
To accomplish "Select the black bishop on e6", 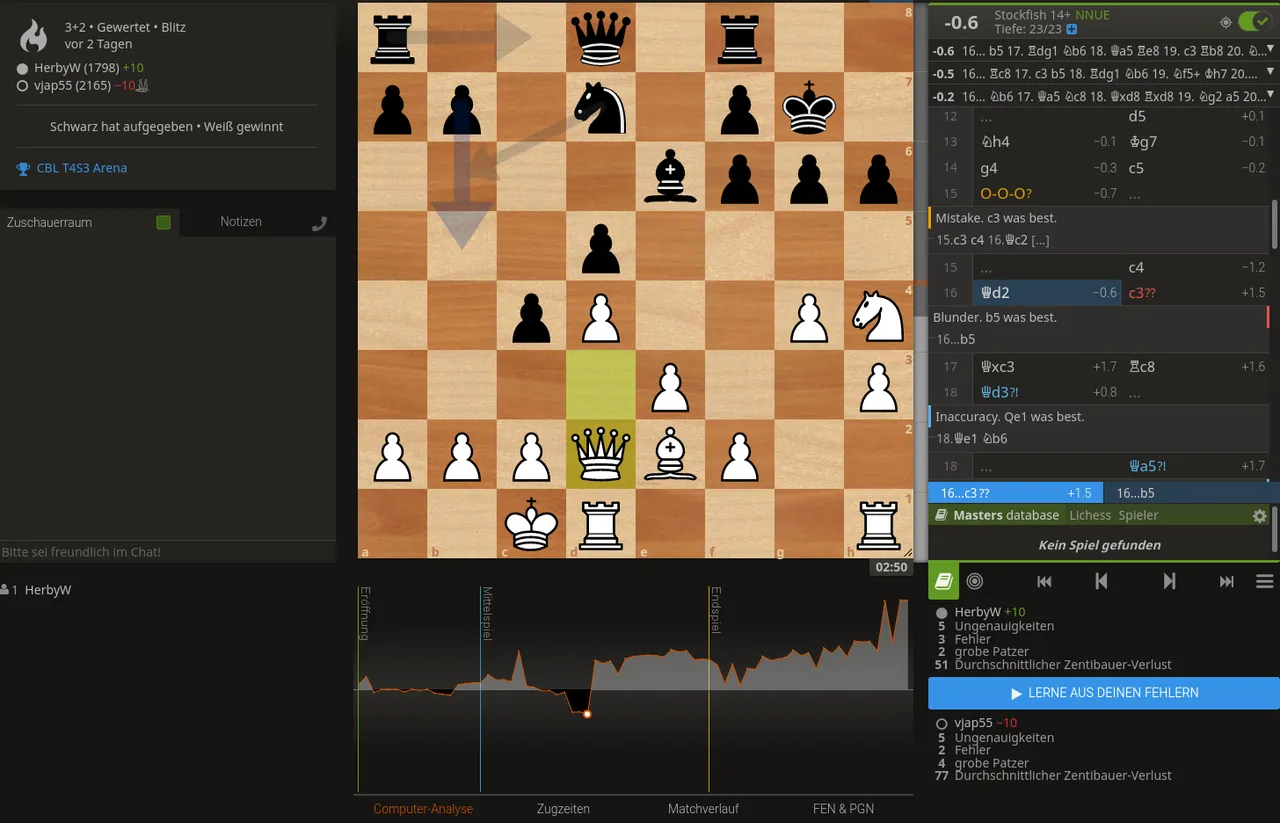I will click(670, 177).
